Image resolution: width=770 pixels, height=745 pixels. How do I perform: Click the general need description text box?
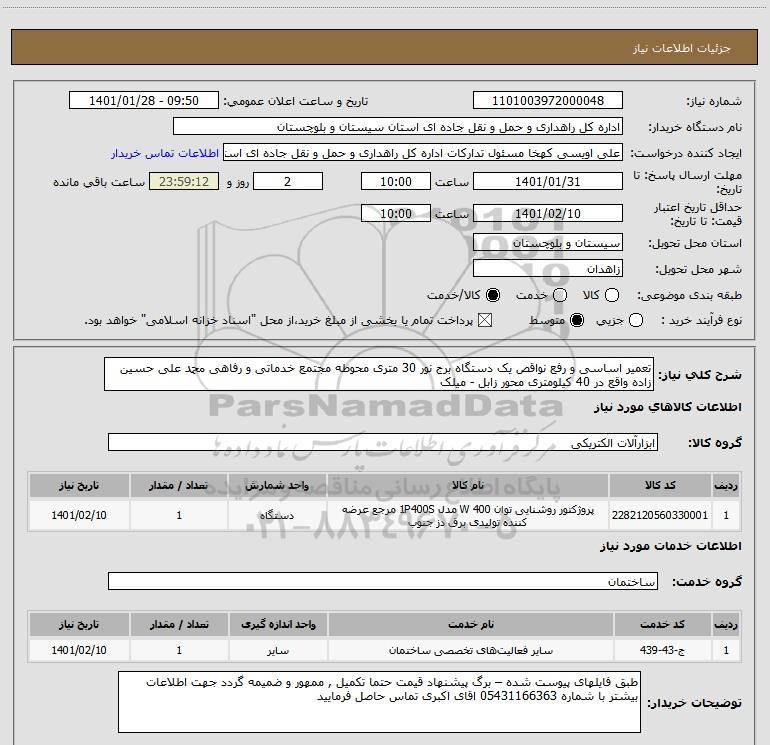[379, 375]
